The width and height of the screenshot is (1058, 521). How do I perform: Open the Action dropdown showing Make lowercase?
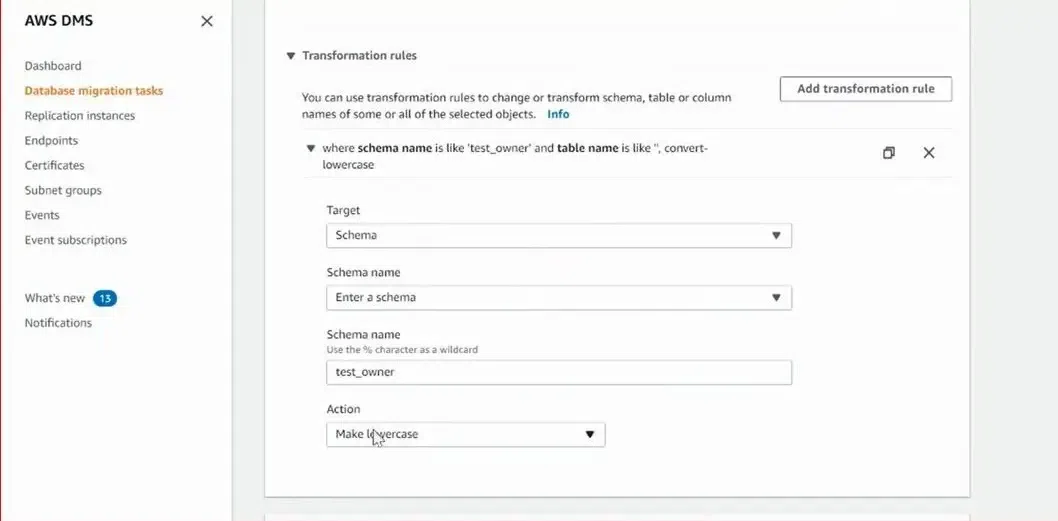[465, 435]
